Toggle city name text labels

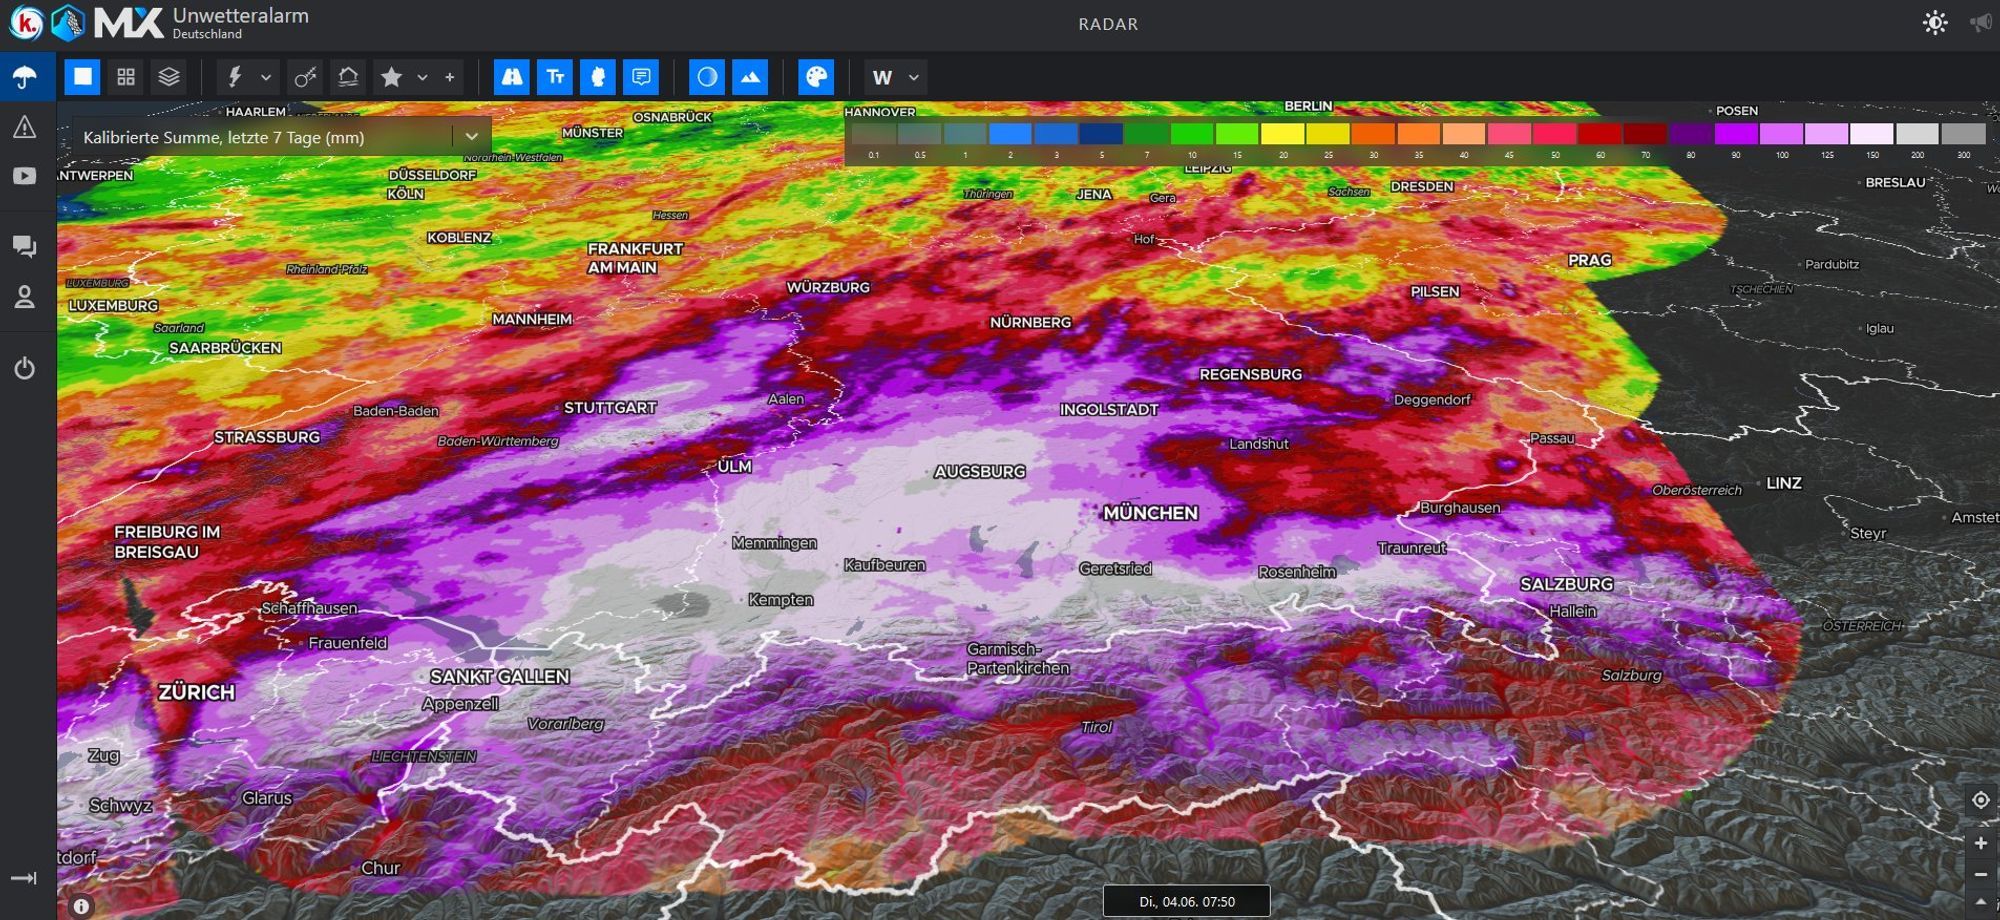[555, 77]
